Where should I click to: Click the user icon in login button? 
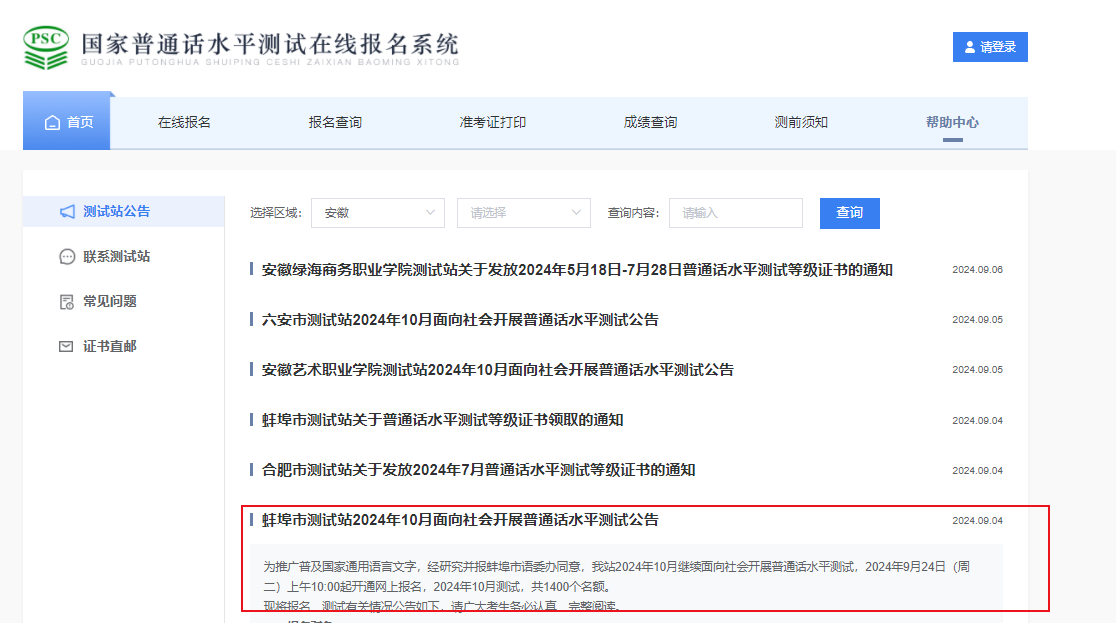(x=969, y=47)
